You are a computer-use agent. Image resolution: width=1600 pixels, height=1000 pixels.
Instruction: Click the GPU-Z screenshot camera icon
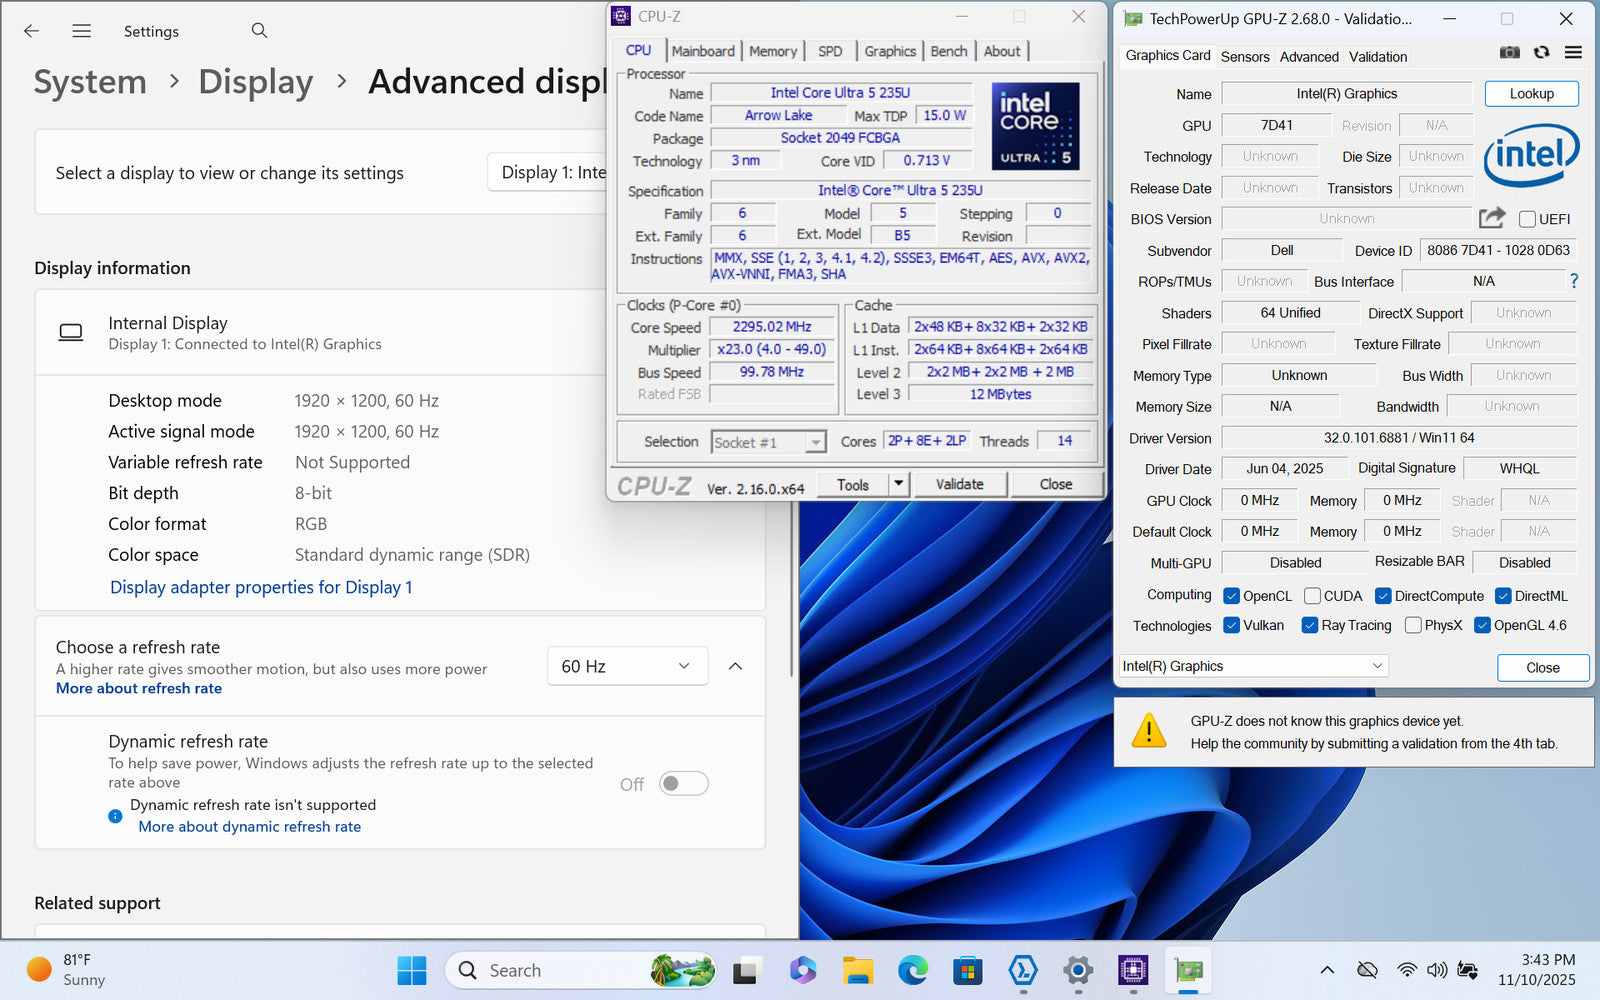coord(1510,52)
